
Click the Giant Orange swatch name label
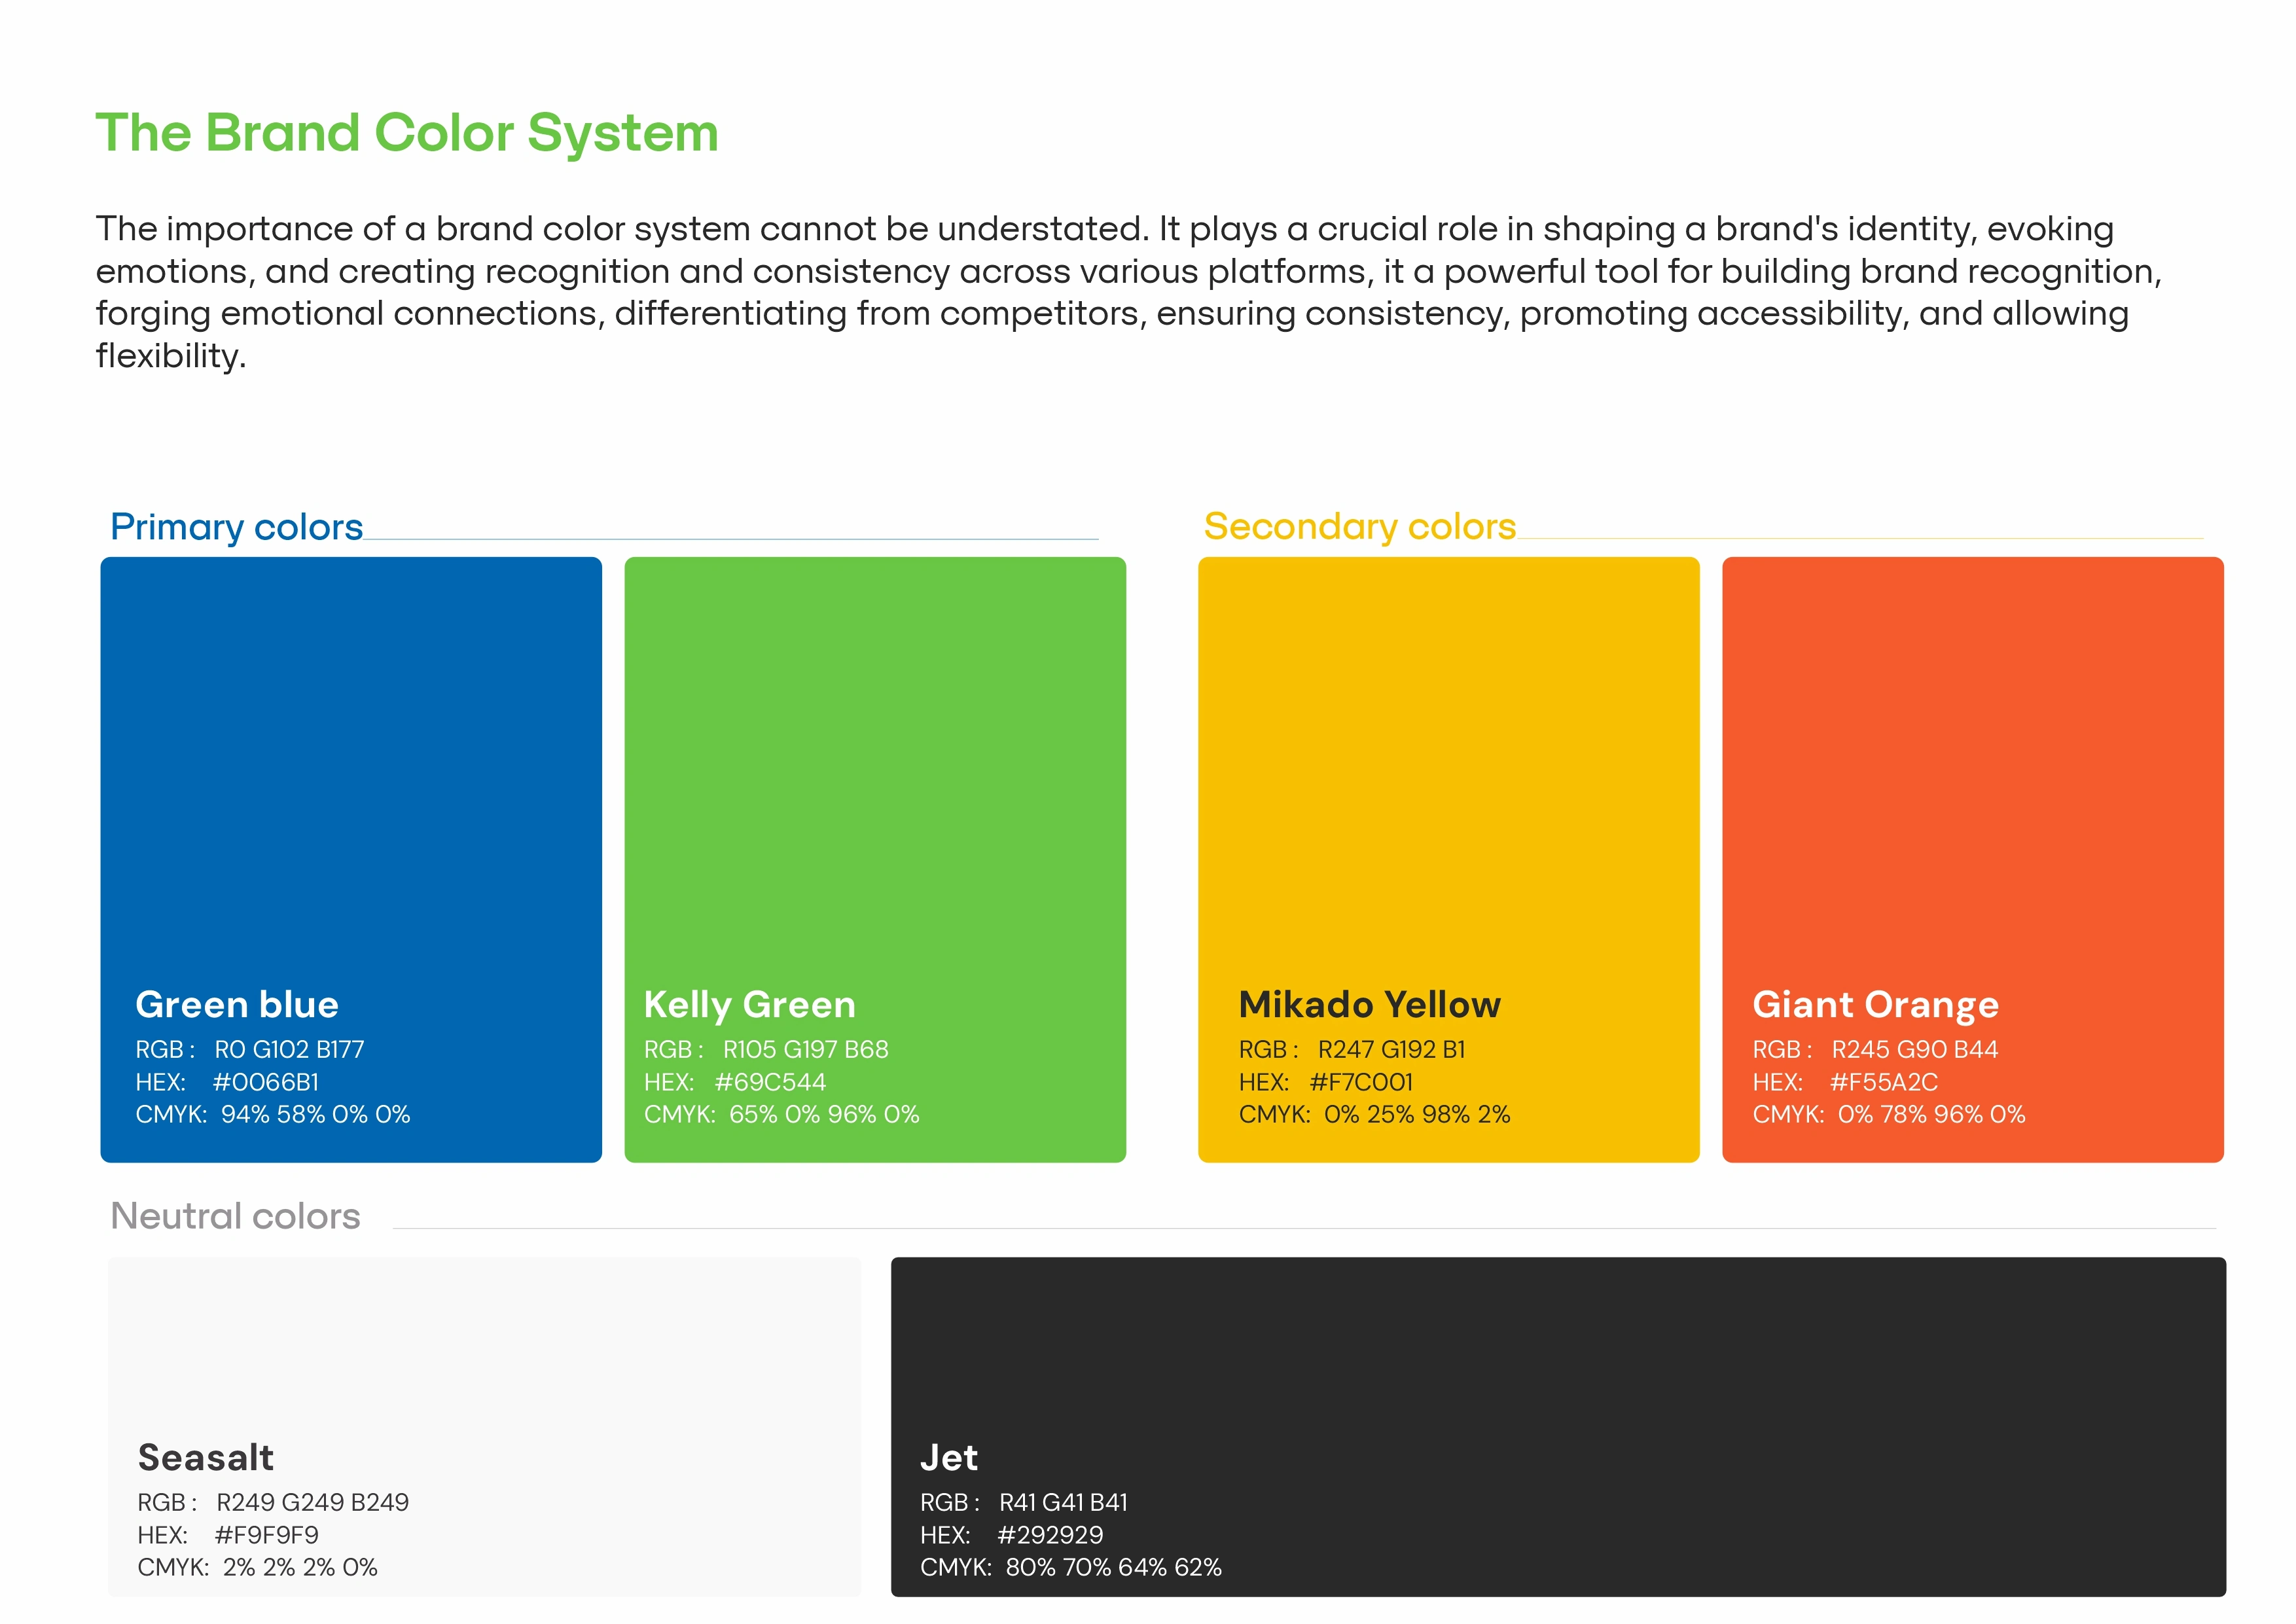point(1875,1004)
